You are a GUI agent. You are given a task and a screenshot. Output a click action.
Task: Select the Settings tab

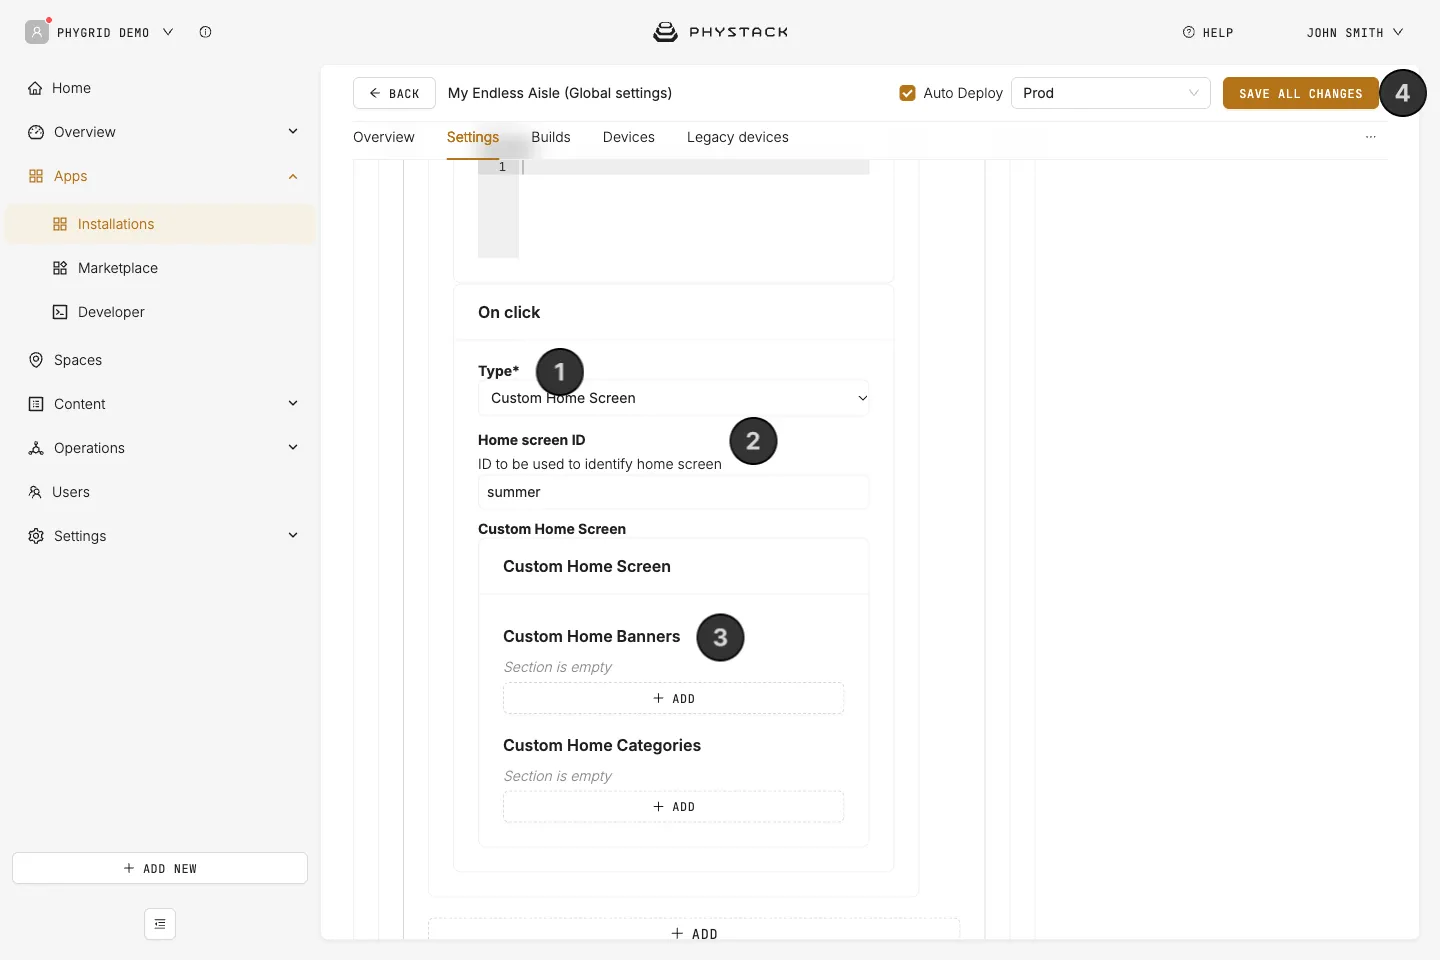click(x=473, y=137)
